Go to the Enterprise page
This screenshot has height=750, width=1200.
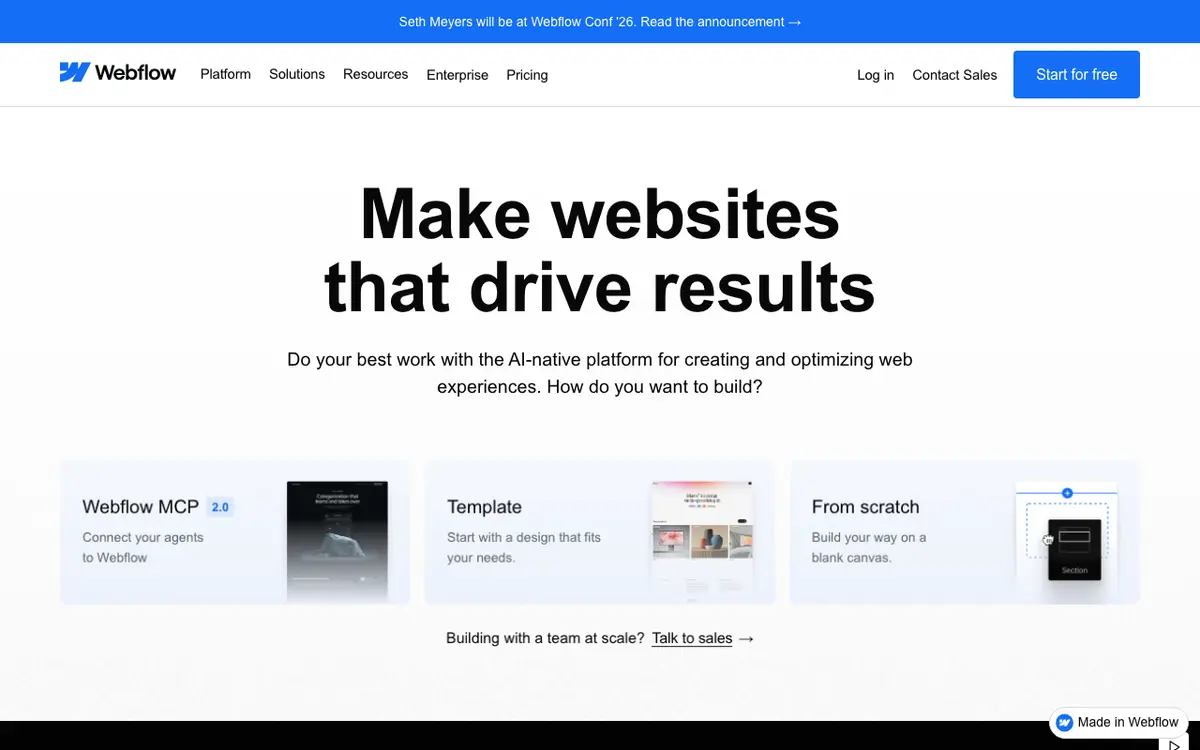coord(457,75)
